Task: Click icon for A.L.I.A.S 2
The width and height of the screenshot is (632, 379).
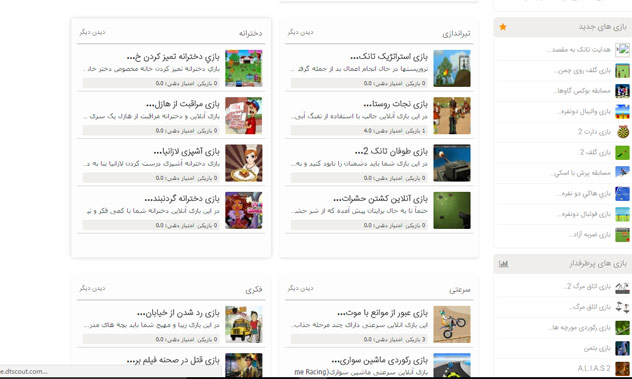Action: click(622, 369)
